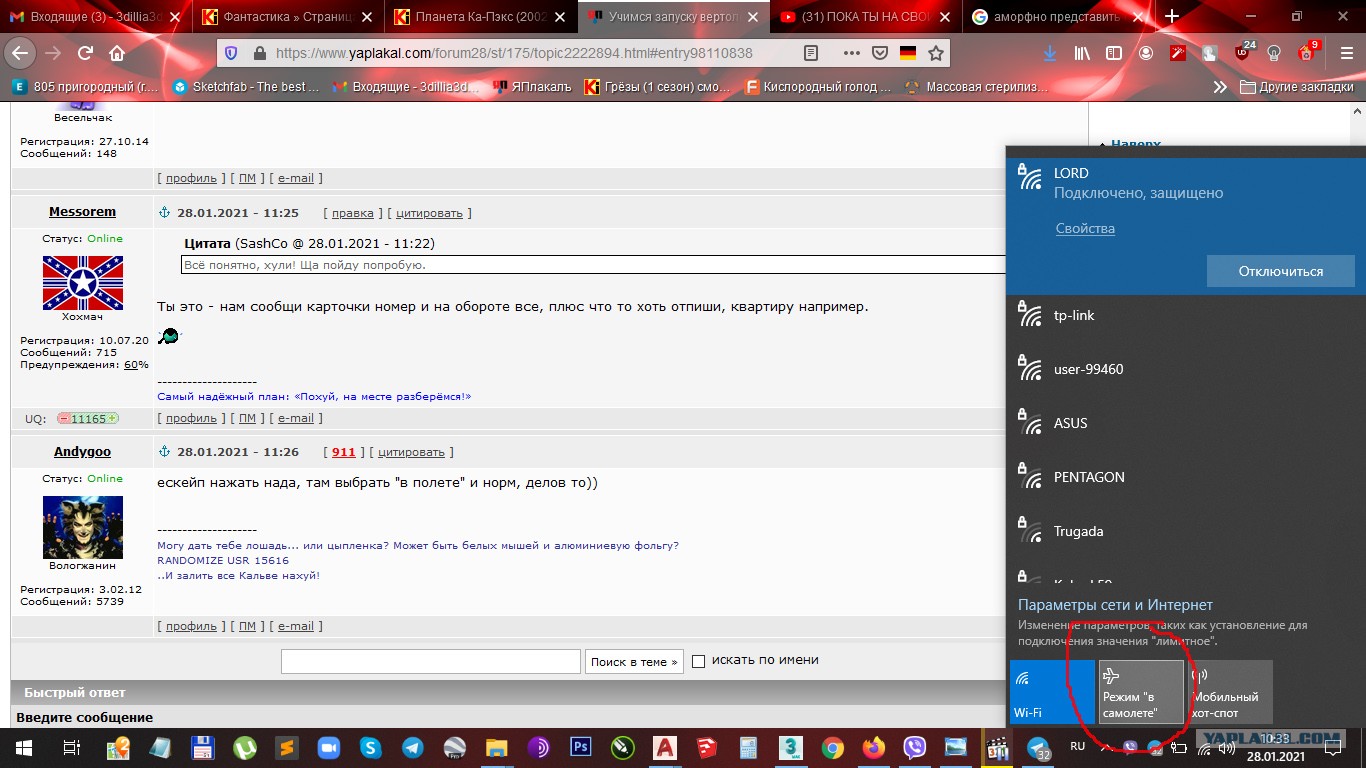The height and width of the screenshot is (768, 1366).
Task: Open the Firefox library icon
Action: (x=1082, y=53)
